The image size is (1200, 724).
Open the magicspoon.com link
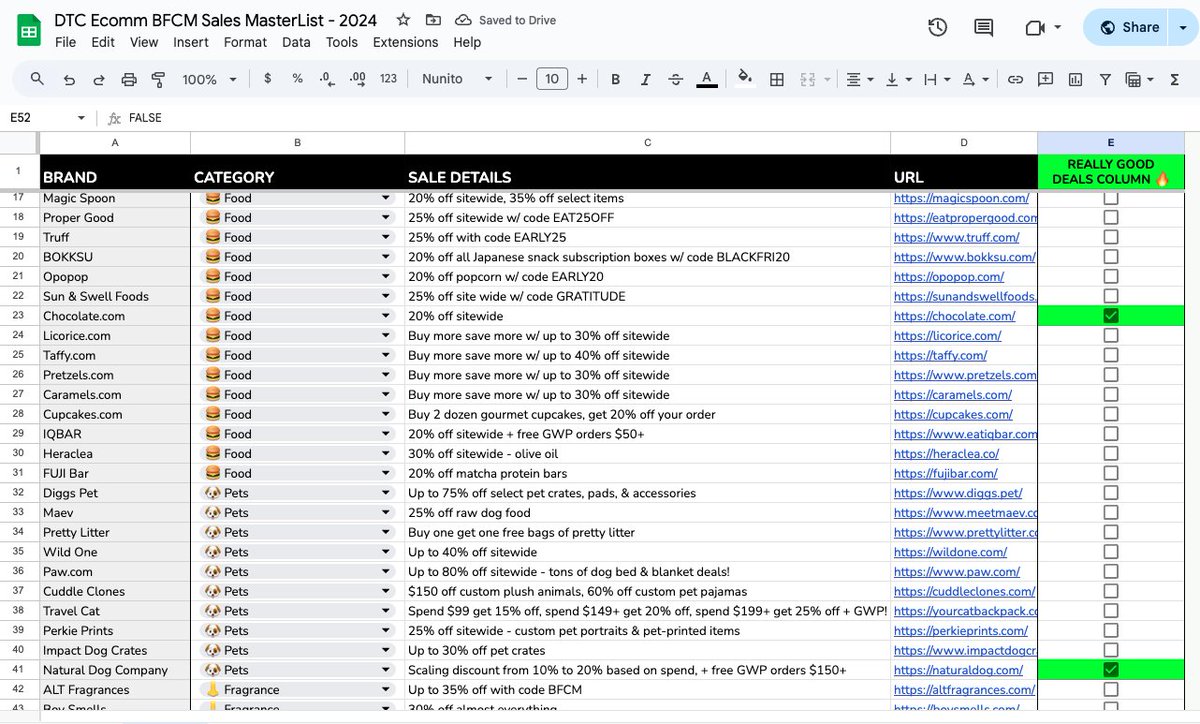961,198
